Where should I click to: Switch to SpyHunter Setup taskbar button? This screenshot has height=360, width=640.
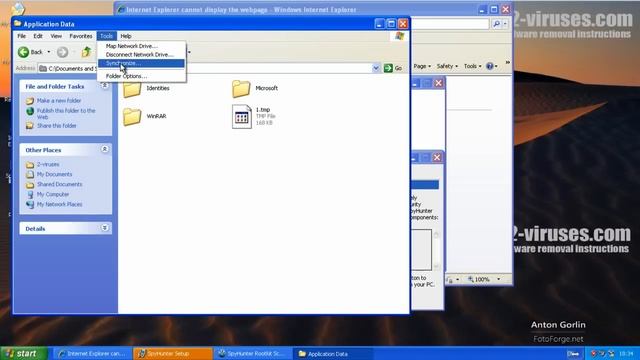click(x=173, y=354)
